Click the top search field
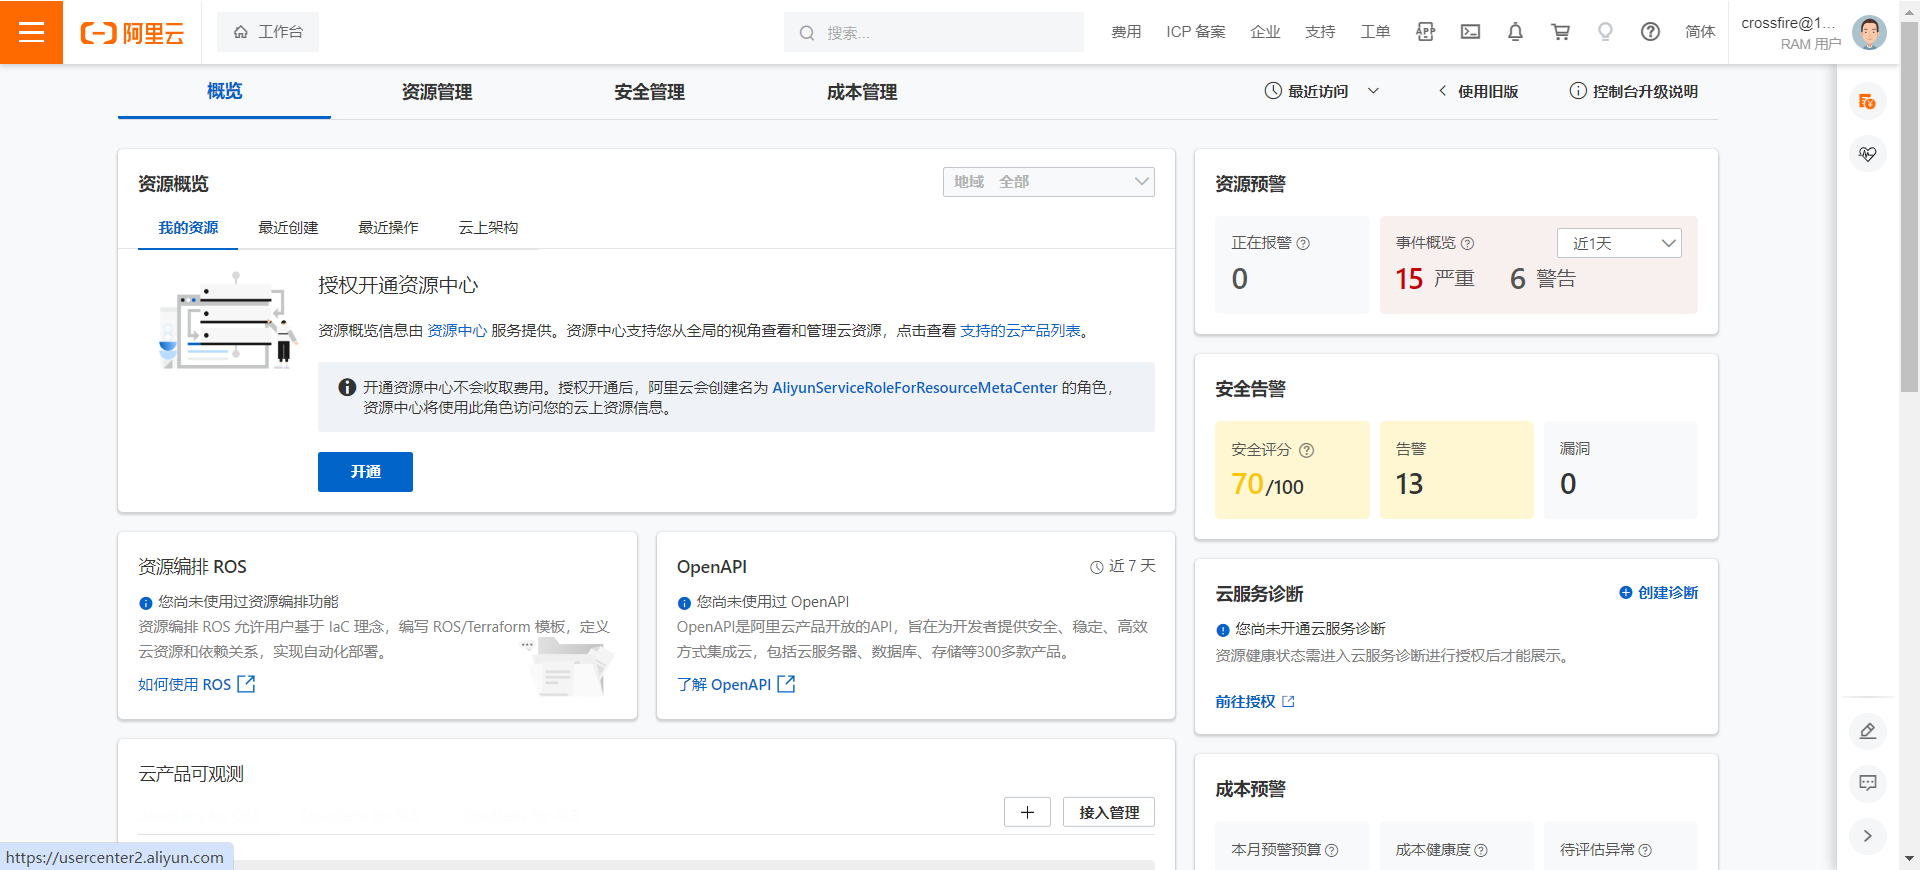The width and height of the screenshot is (1920, 870). pos(934,32)
